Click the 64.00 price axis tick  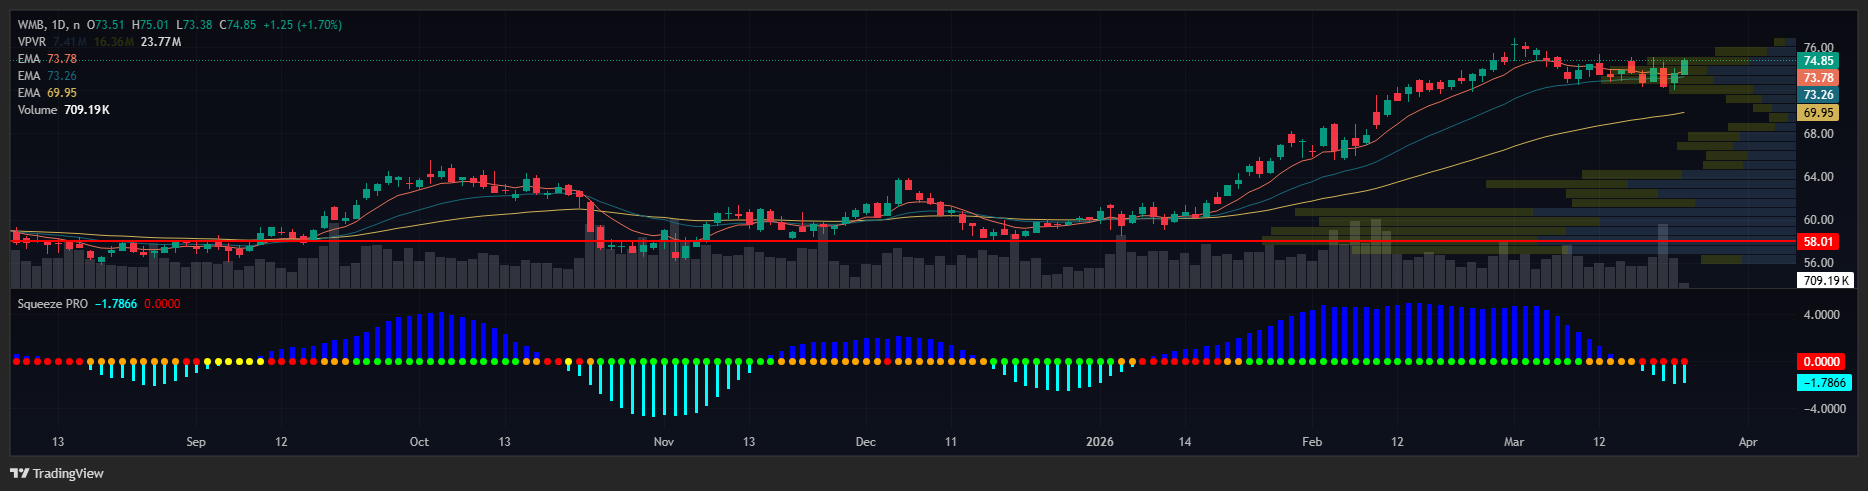[x=1818, y=177]
